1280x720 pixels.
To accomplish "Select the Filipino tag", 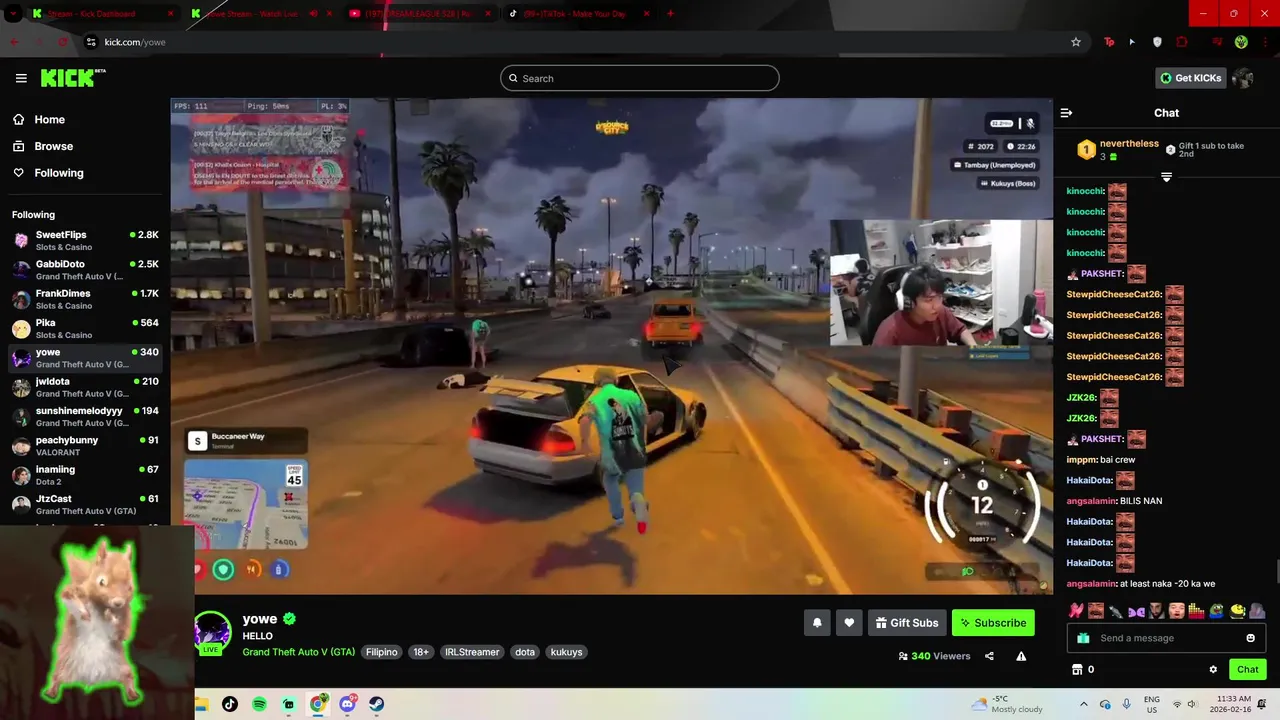I will tap(381, 652).
